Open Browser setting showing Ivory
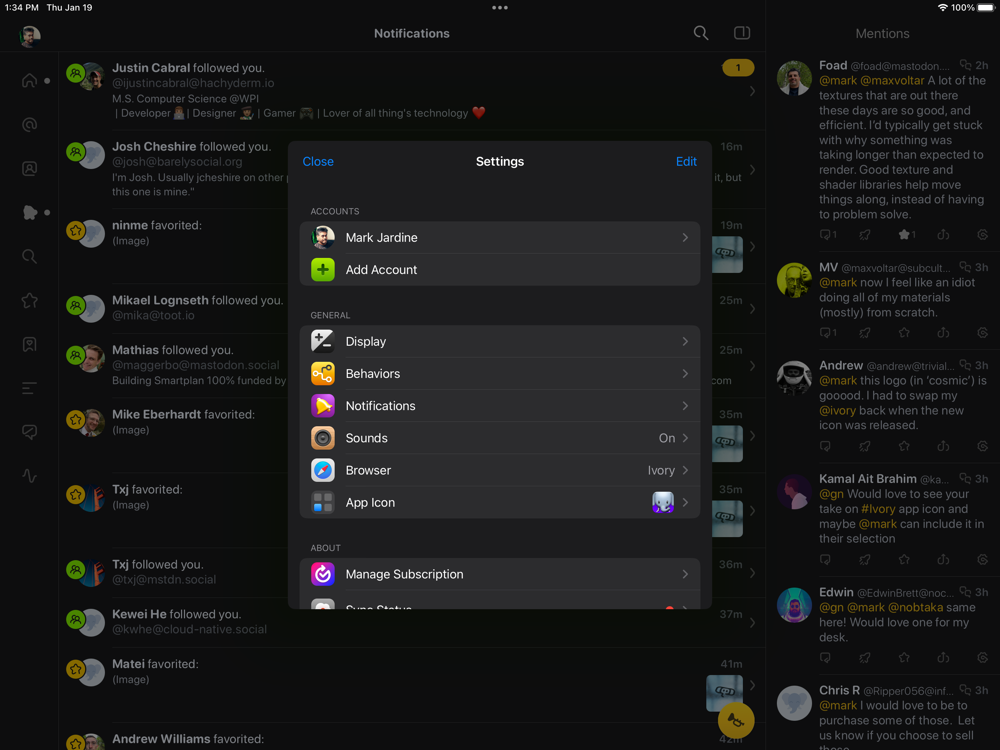1000x750 pixels. (500, 471)
